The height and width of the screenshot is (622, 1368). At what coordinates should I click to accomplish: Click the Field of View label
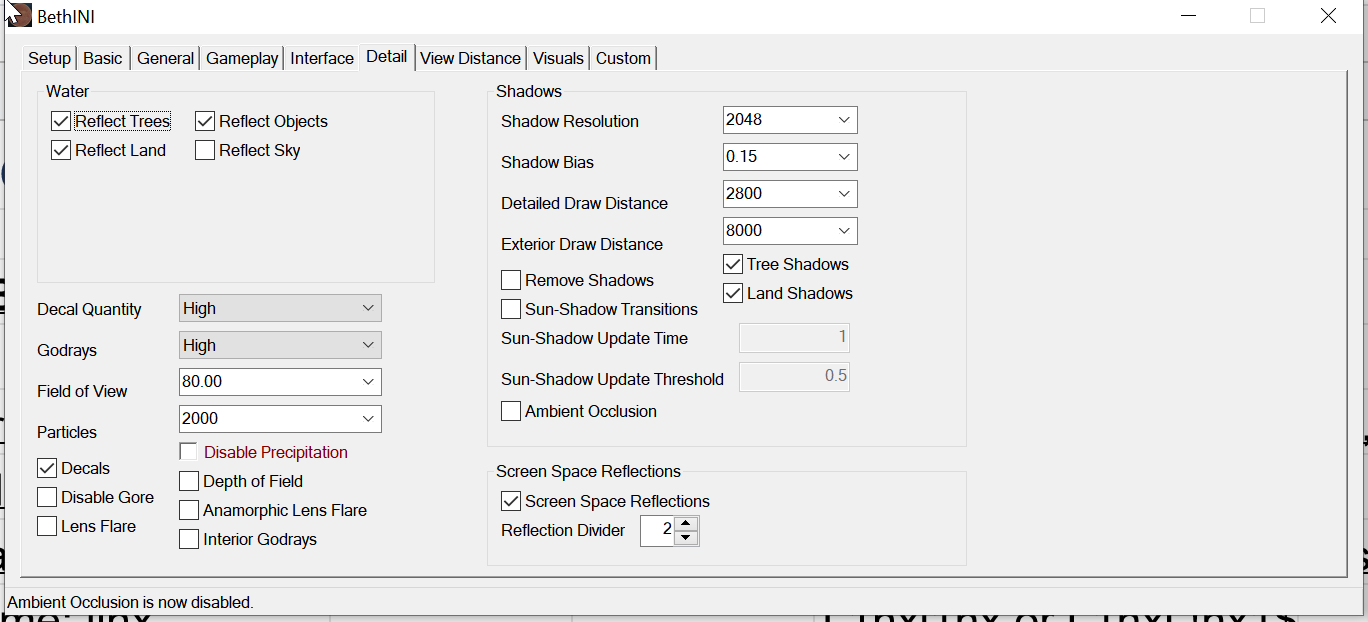tap(82, 391)
